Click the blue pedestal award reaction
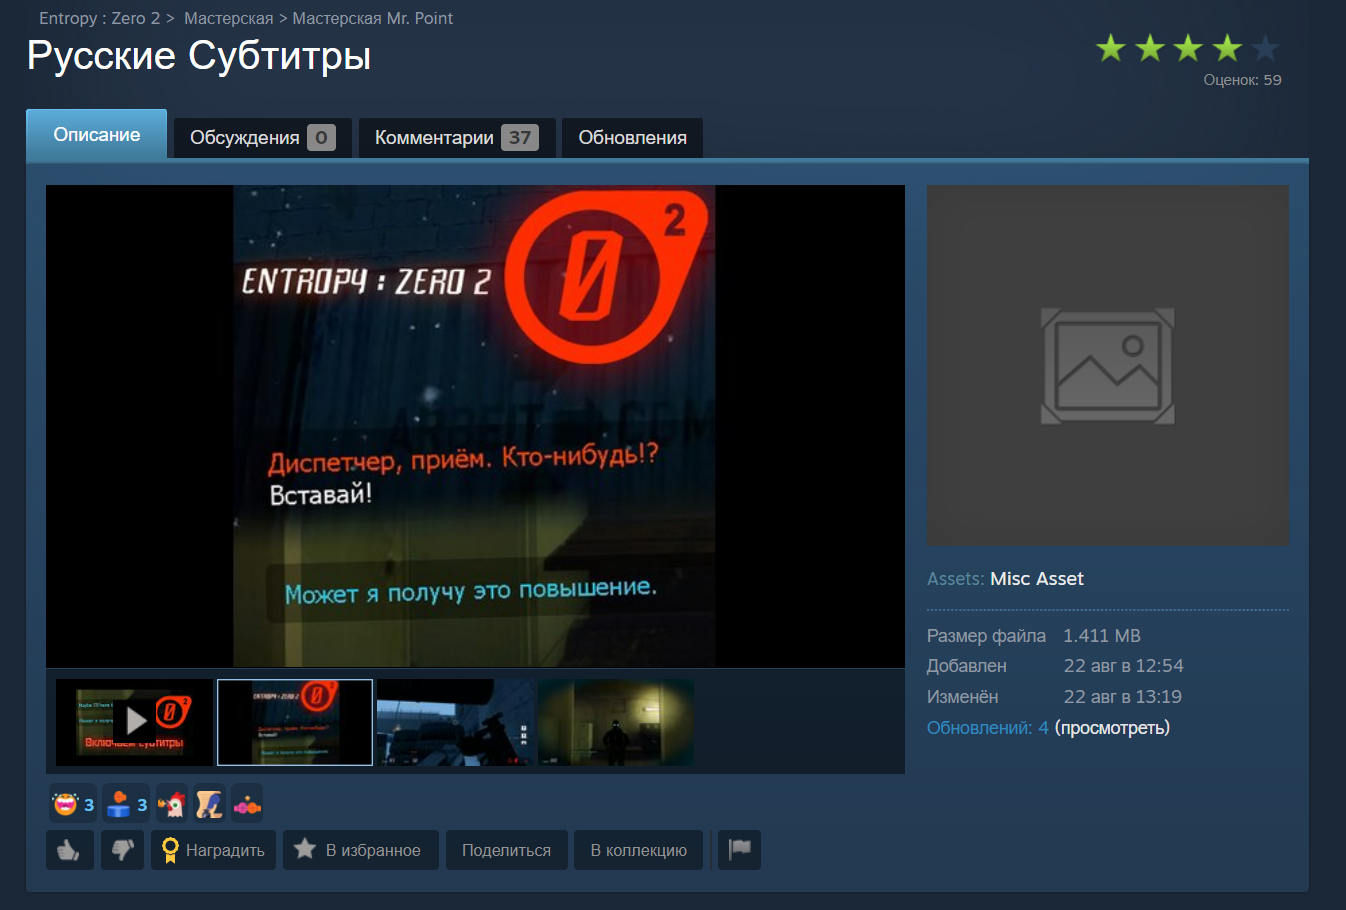The width and height of the screenshot is (1346, 910). [x=126, y=804]
